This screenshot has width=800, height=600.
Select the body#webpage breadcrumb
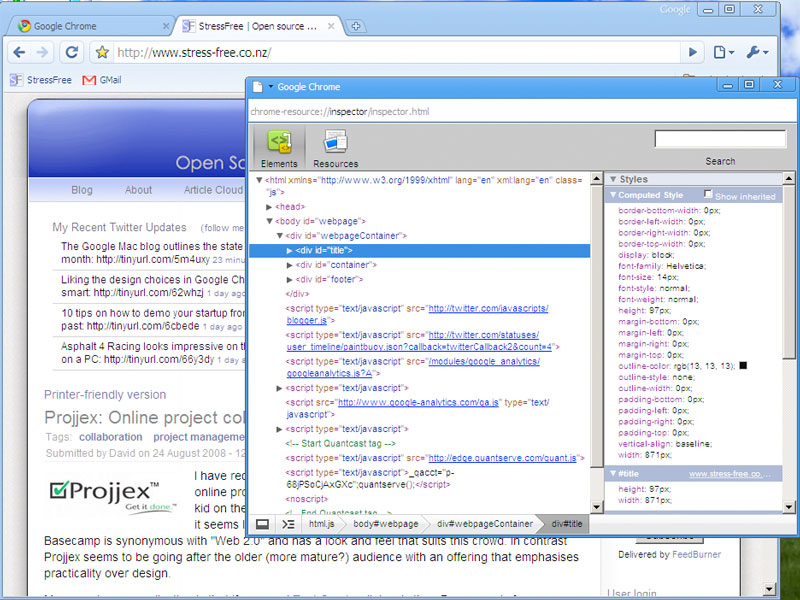pos(386,524)
